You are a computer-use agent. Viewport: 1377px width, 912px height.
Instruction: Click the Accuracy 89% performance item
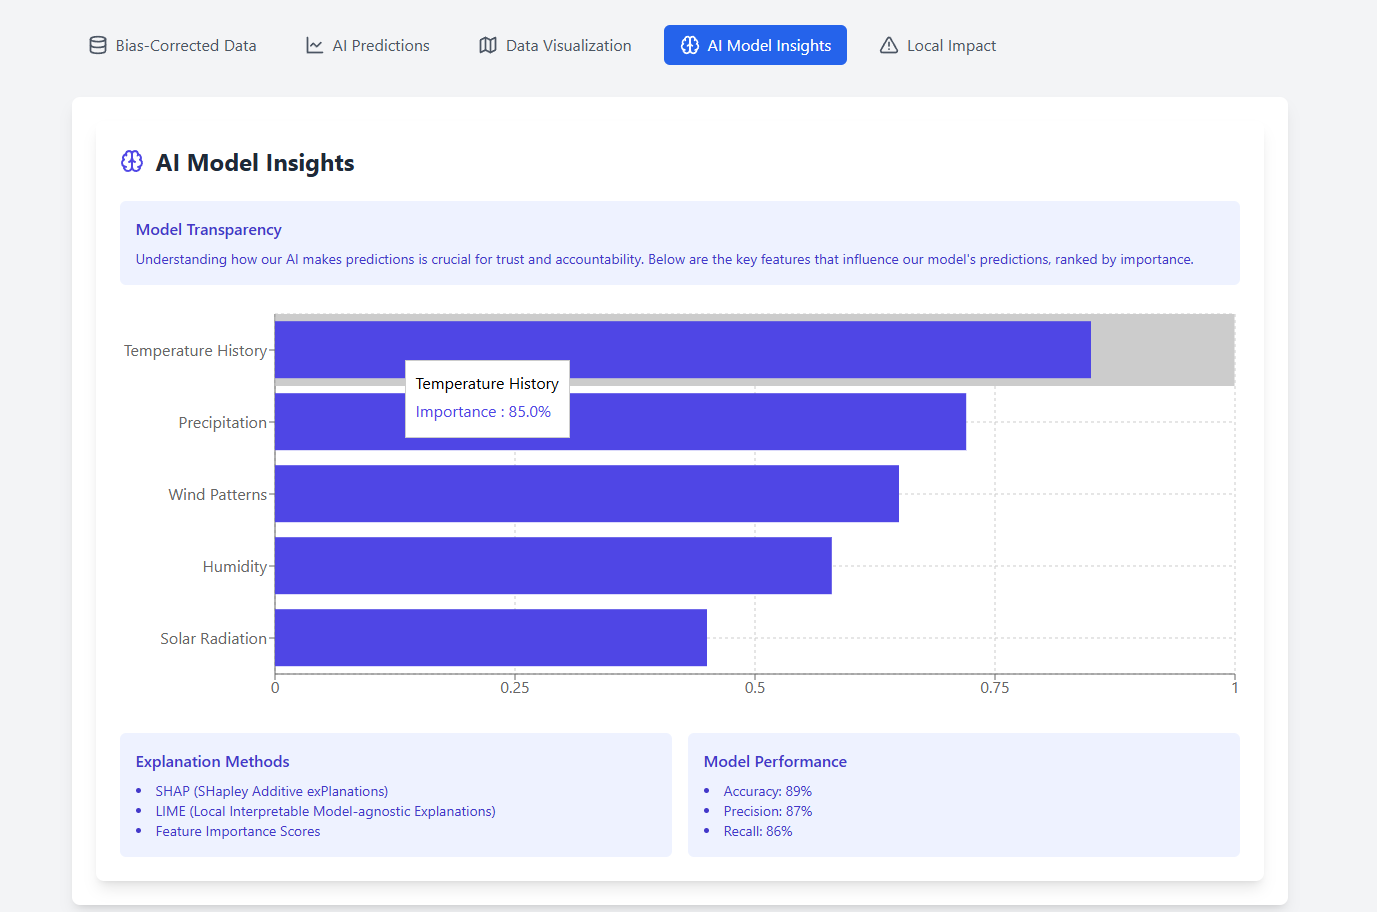click(768, 791)
